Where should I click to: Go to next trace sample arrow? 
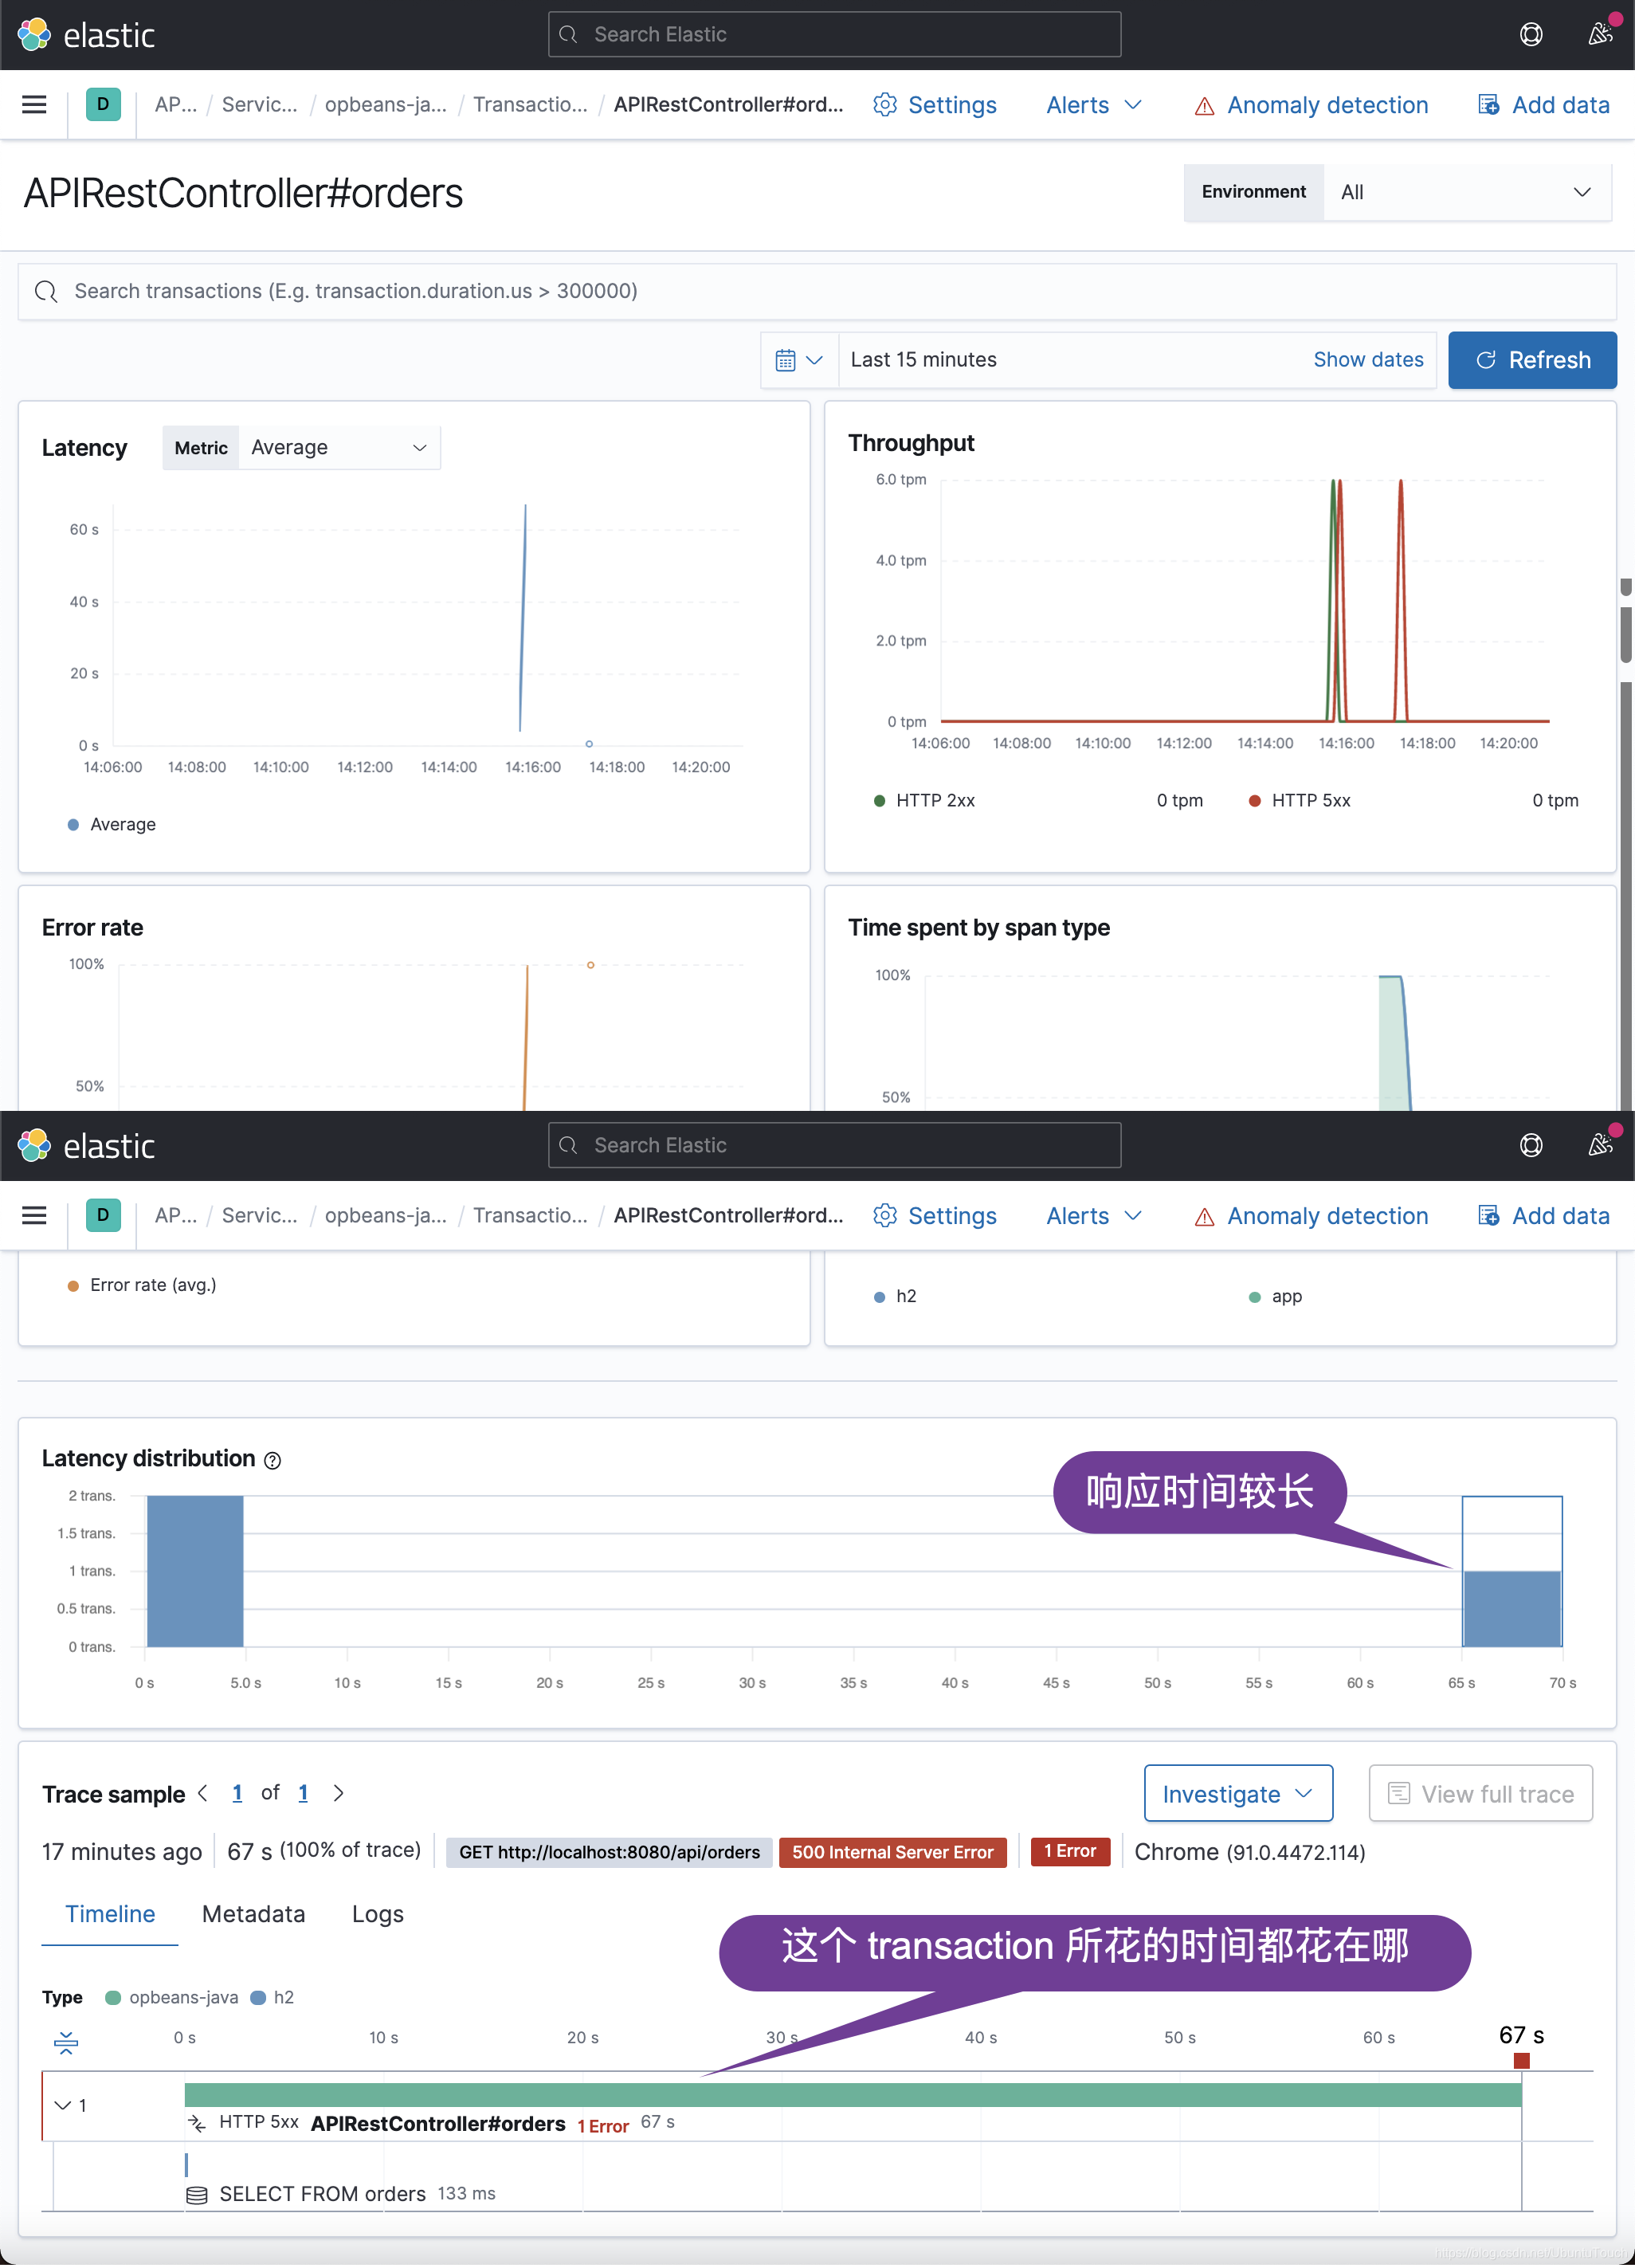pos(339,1793)
